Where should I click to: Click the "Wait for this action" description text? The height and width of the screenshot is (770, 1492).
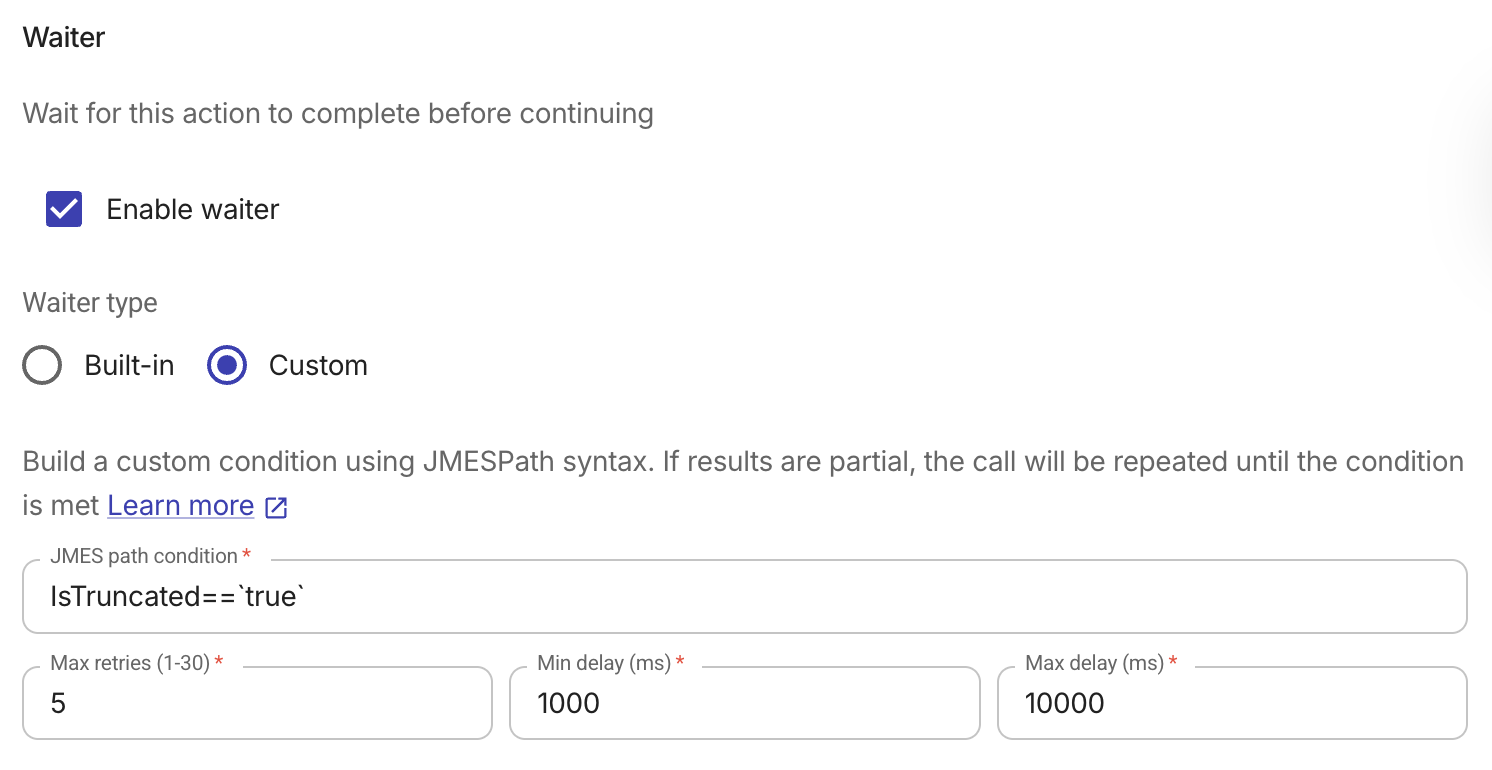tap(338, 113)
